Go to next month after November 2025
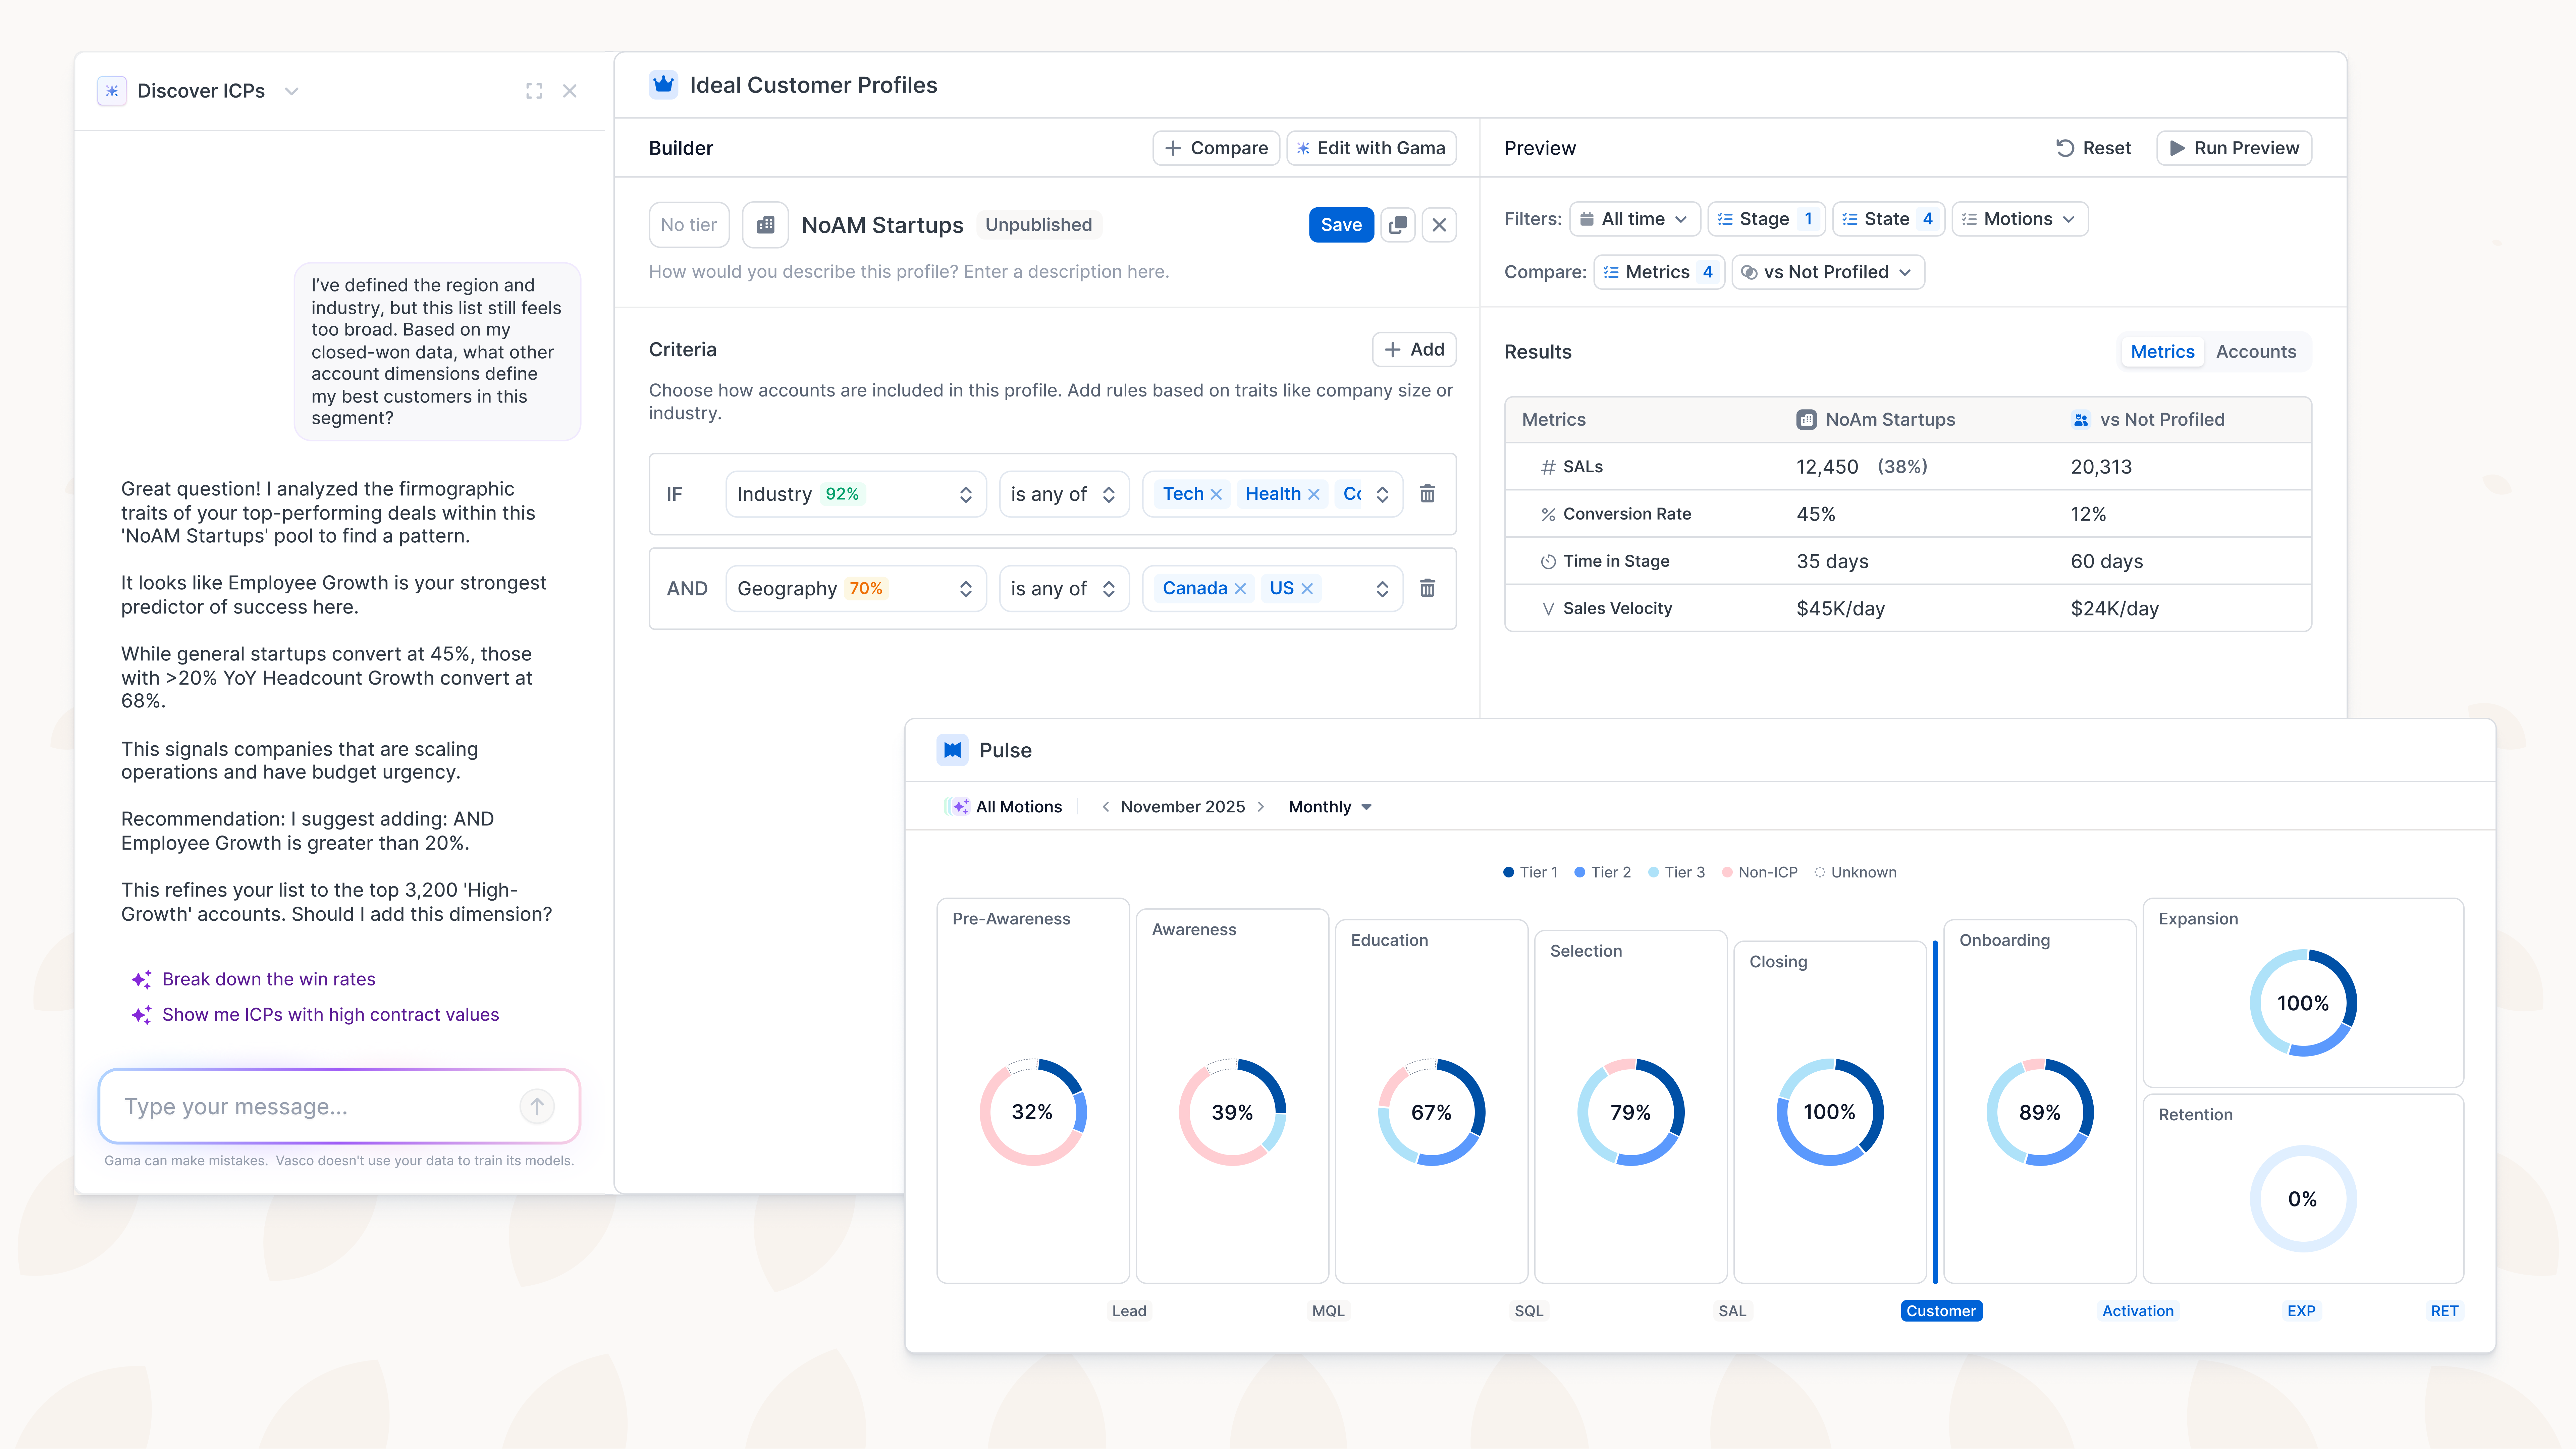 1261,807
